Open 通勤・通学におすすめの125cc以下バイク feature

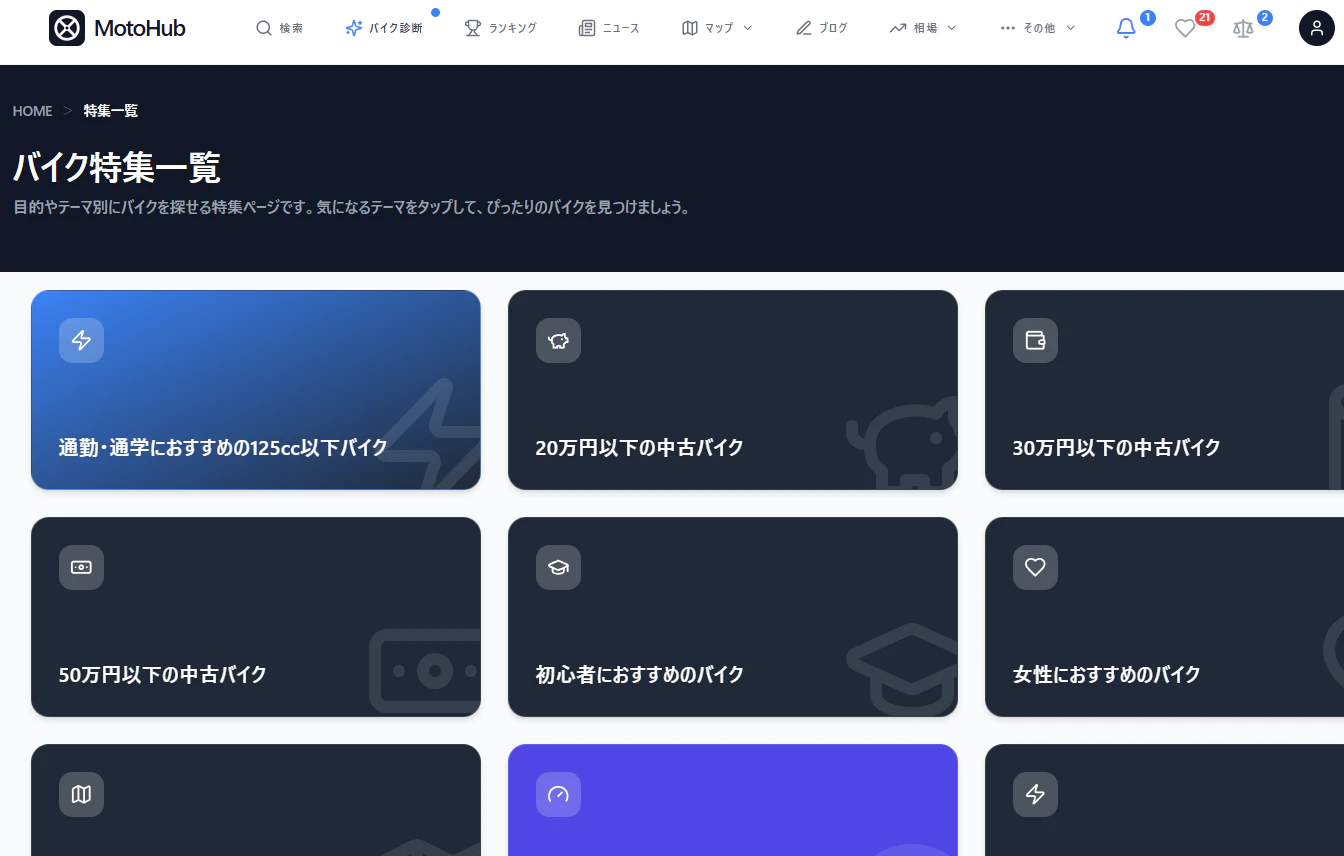pyautogui.click(x=256, y=390)
